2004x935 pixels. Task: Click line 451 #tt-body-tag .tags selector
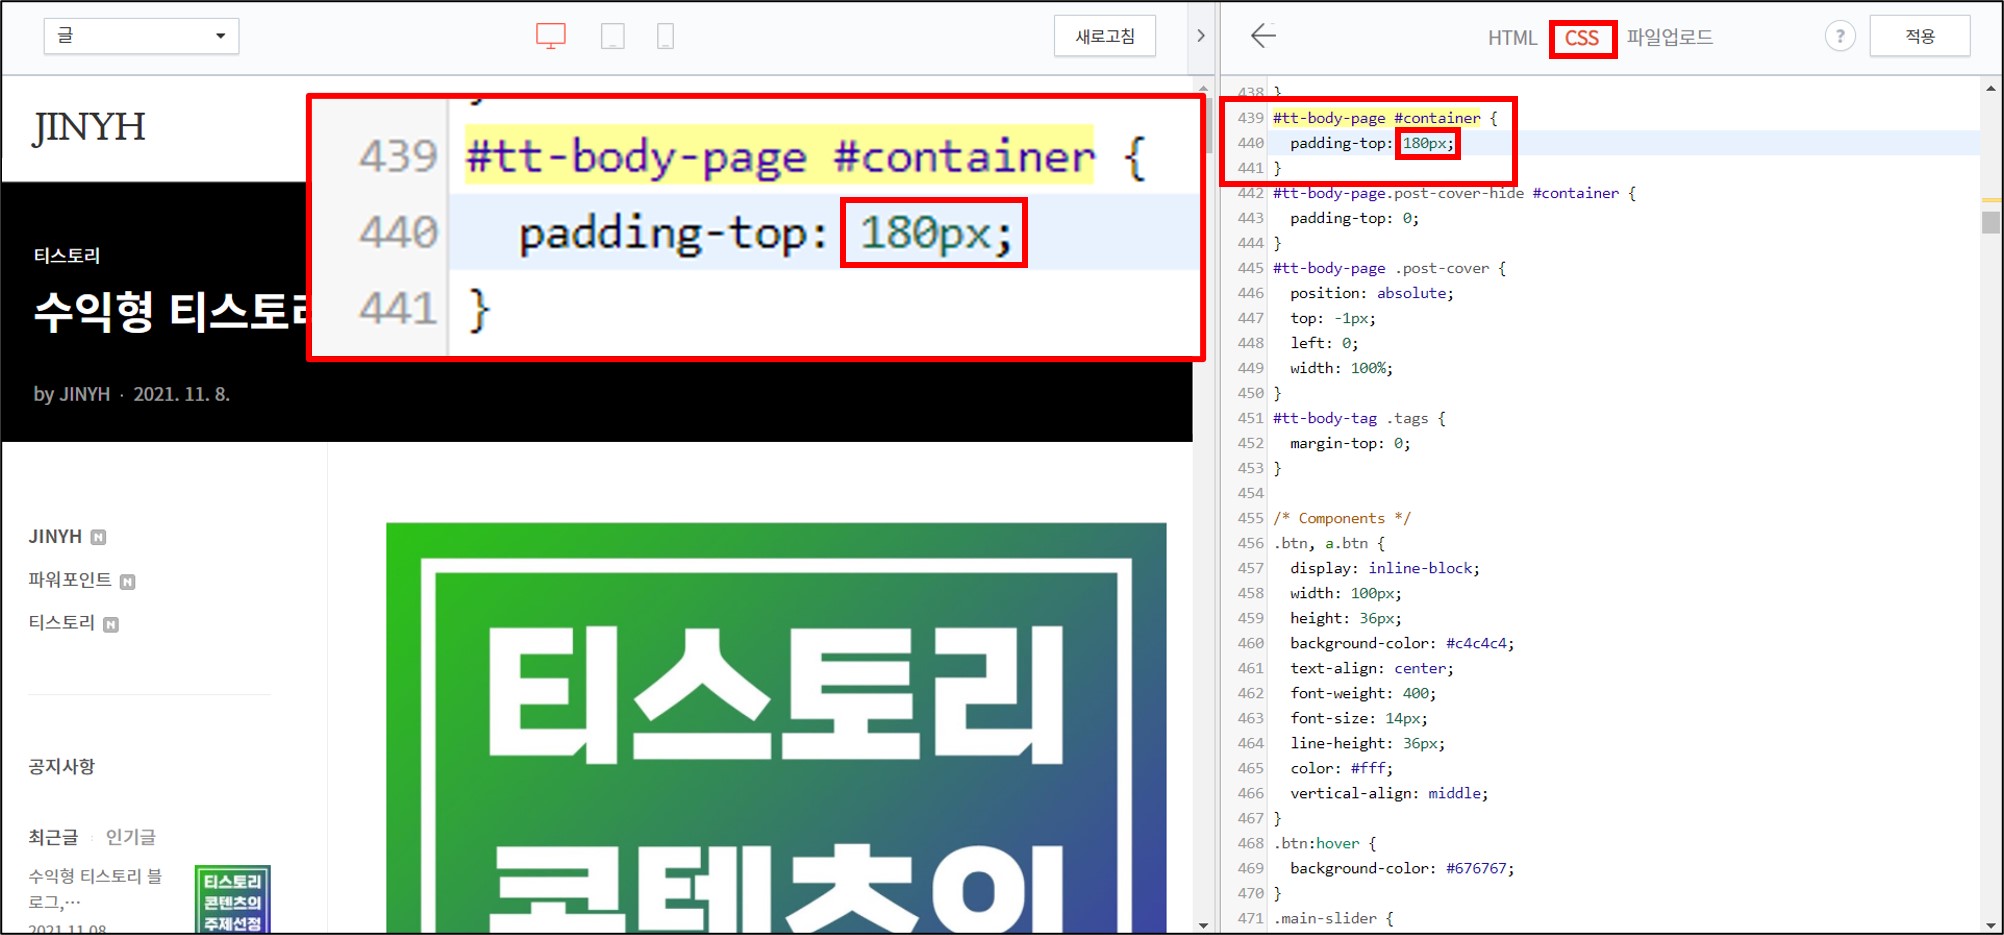pyautogui.click(x=1350, y=418)
